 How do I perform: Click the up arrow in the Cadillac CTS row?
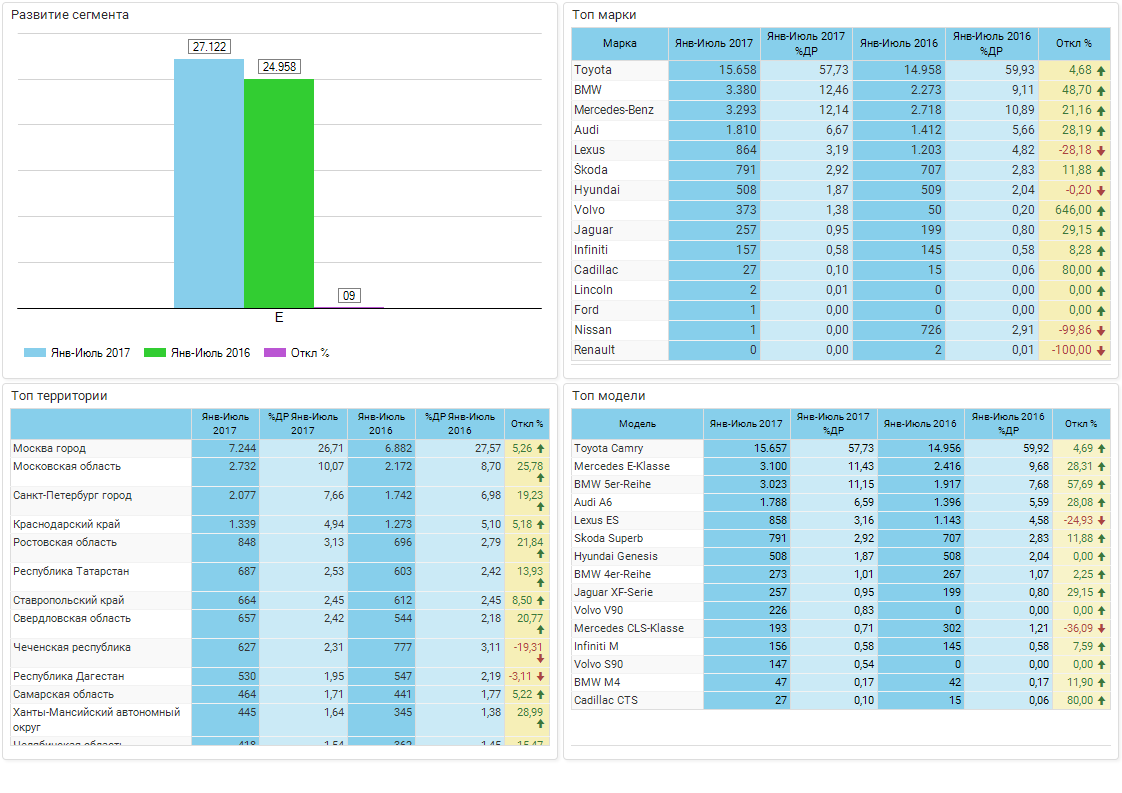(x=1101, y=701)
